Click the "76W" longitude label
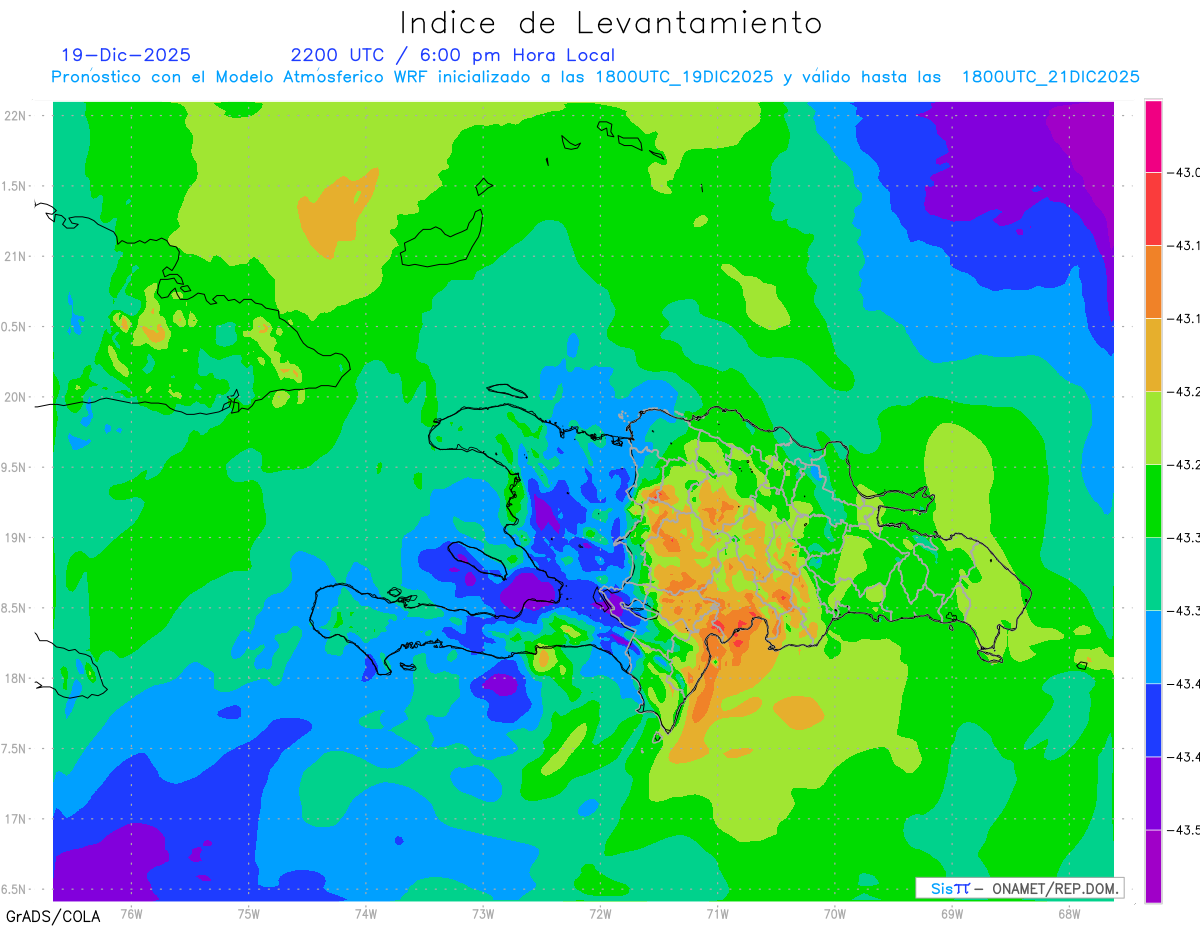This screenshot has width=1200, height=927. tap(132, 912)
